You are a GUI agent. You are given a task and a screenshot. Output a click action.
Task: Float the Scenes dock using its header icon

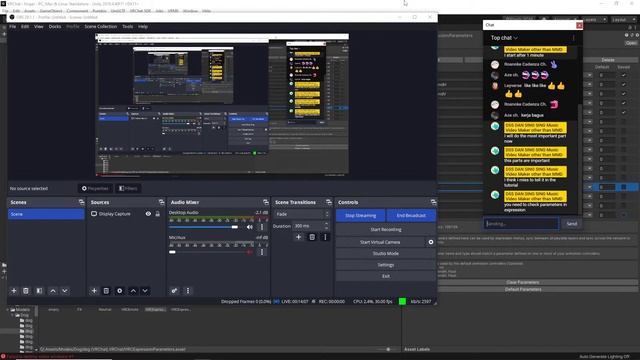(x=81, y=202)
